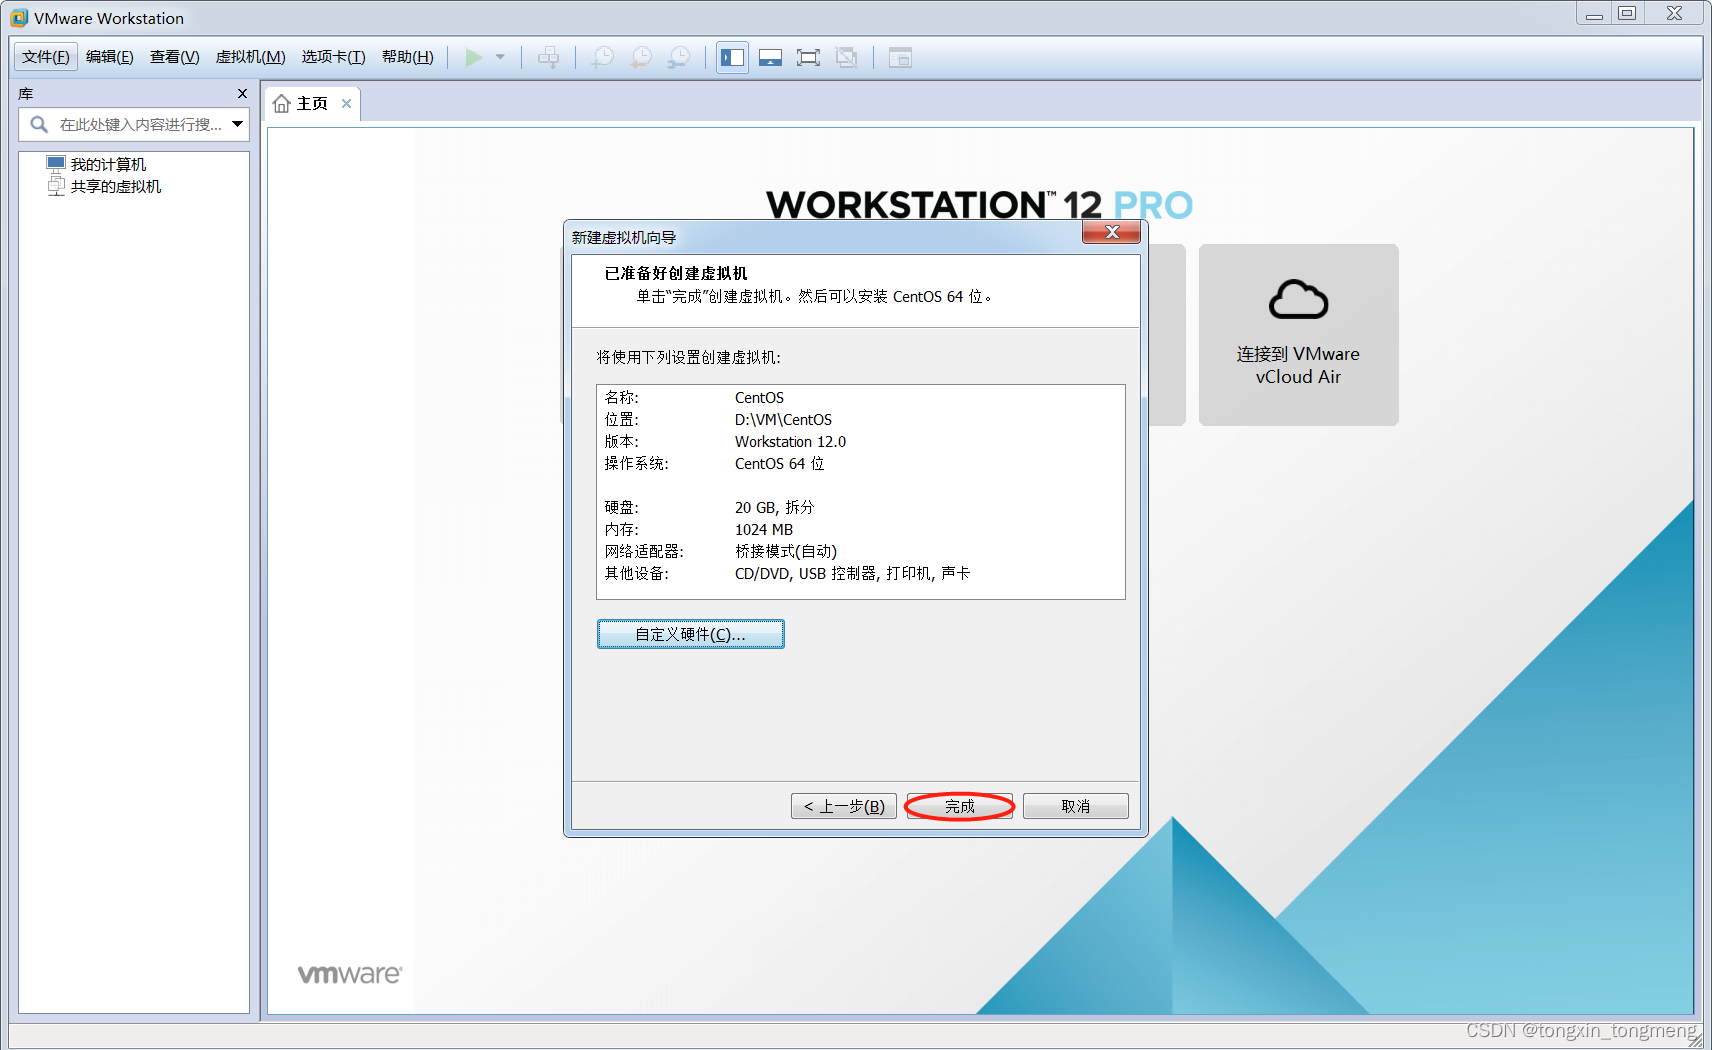Click the 20 GB, 拆分 disk value
The image size is (1712, 1050).
point(774,508)
